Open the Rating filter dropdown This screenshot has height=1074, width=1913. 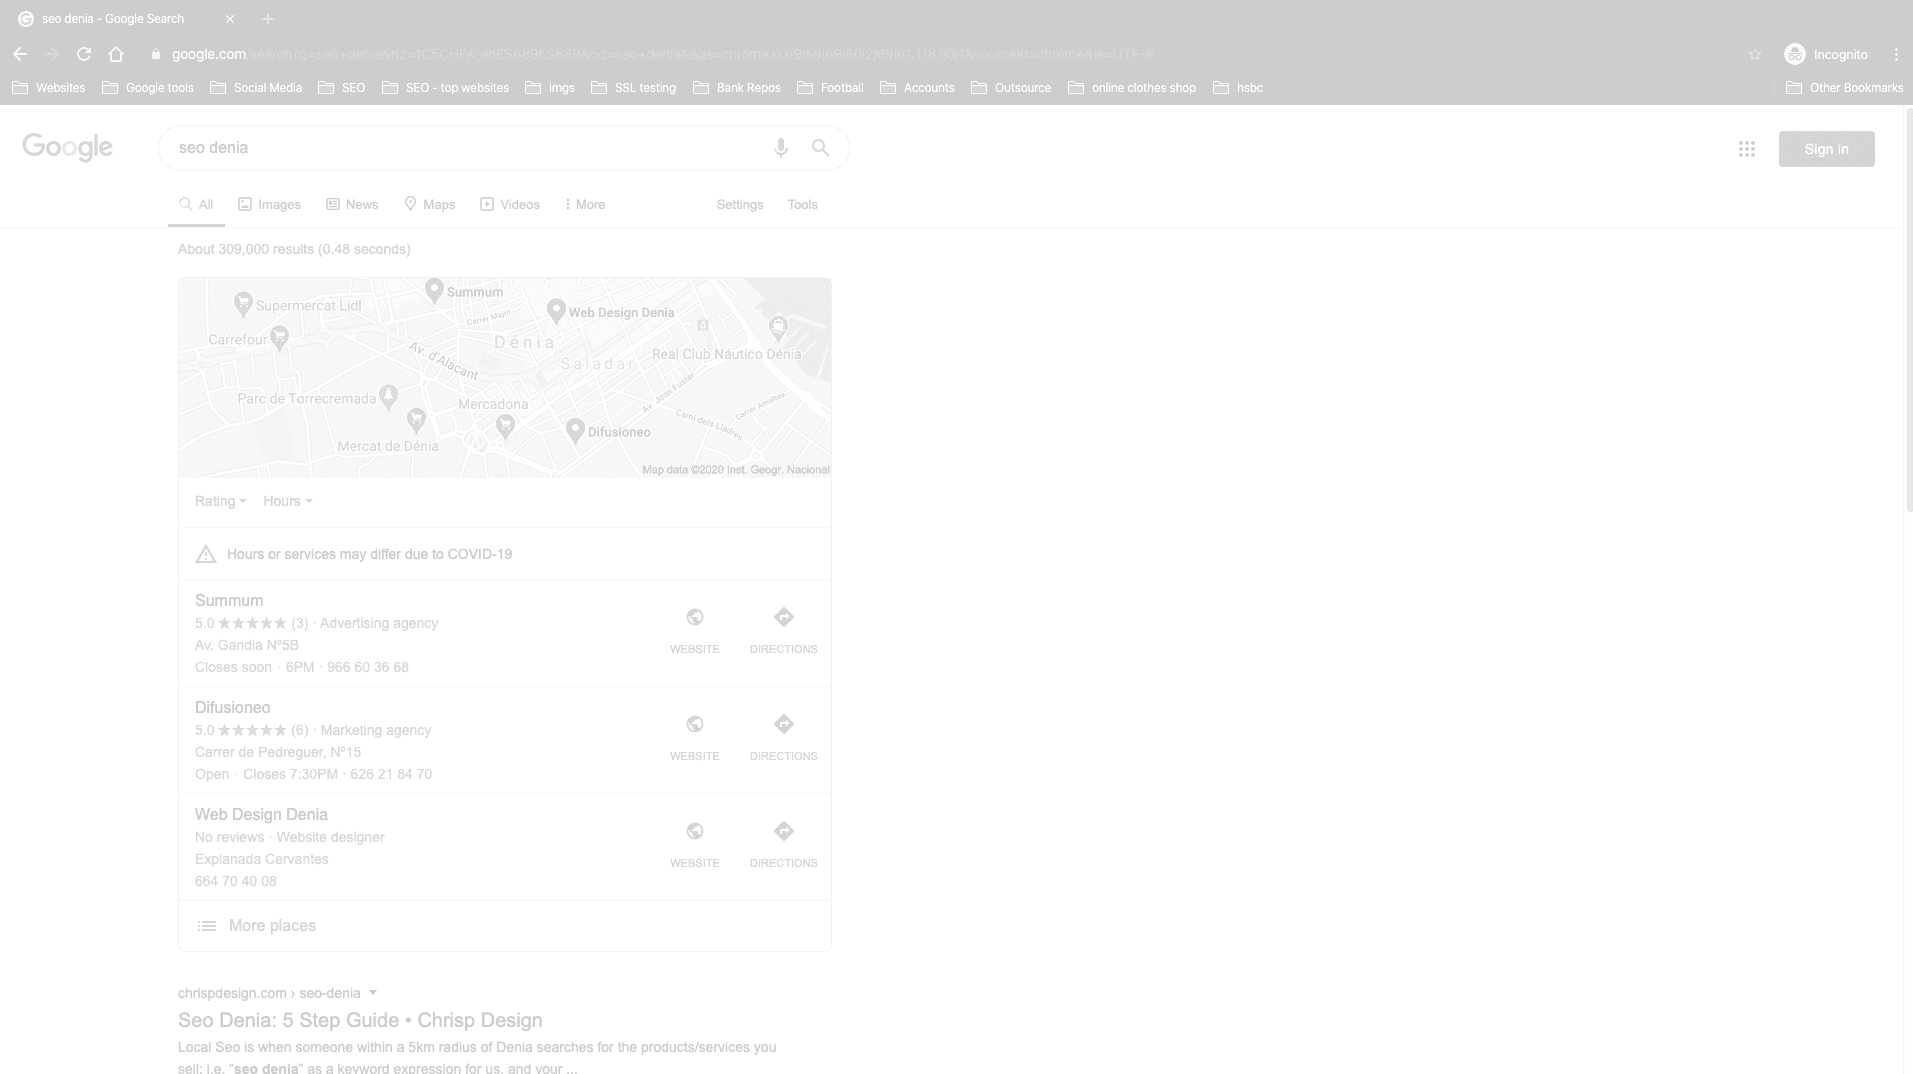(221, 501)
